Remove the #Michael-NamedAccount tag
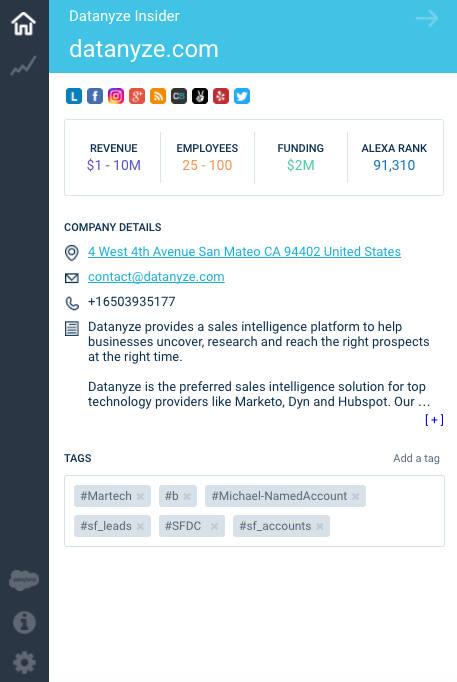The image size is (457, 682). click(355, 496)
